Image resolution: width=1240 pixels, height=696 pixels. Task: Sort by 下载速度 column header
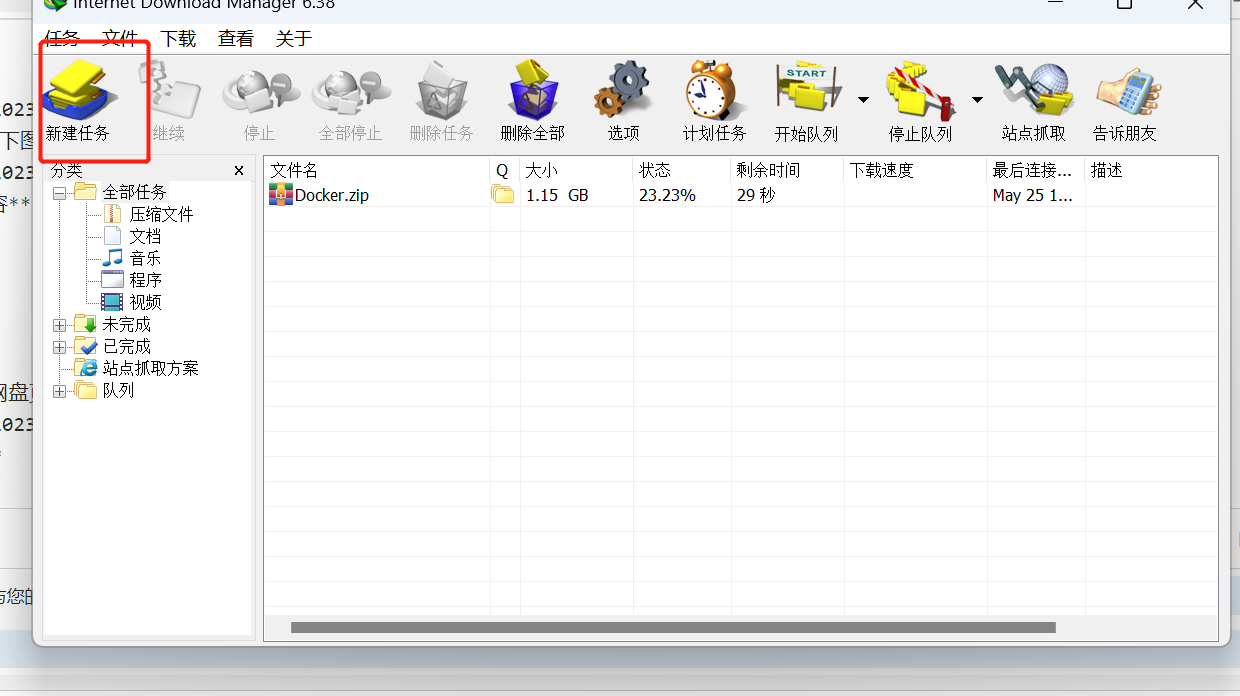(915, 170)
